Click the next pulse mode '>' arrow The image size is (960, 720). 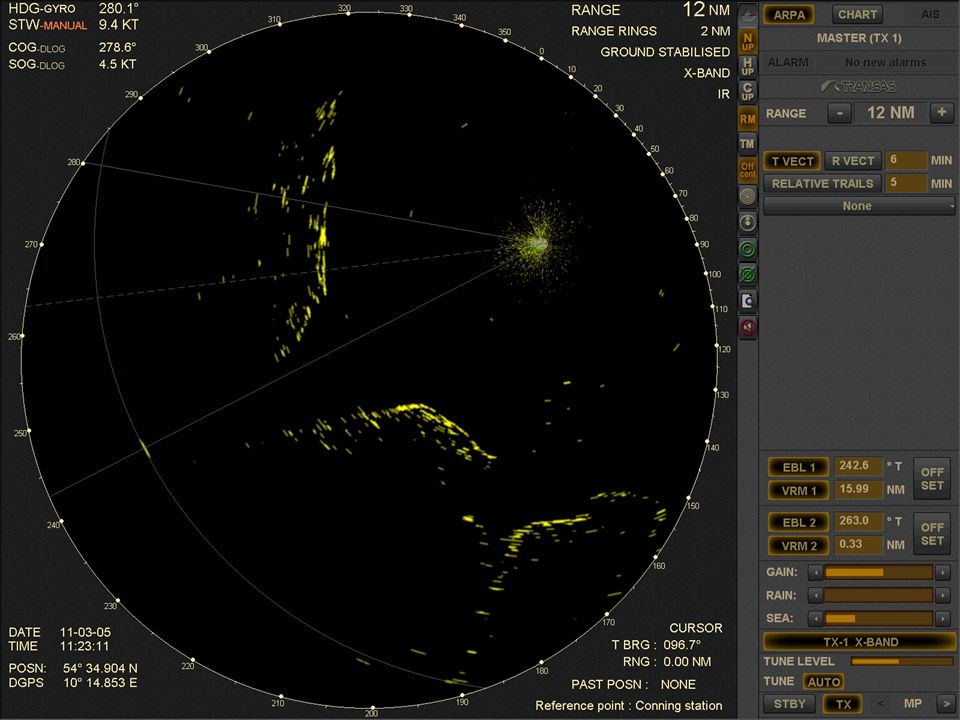click(945, 703)
